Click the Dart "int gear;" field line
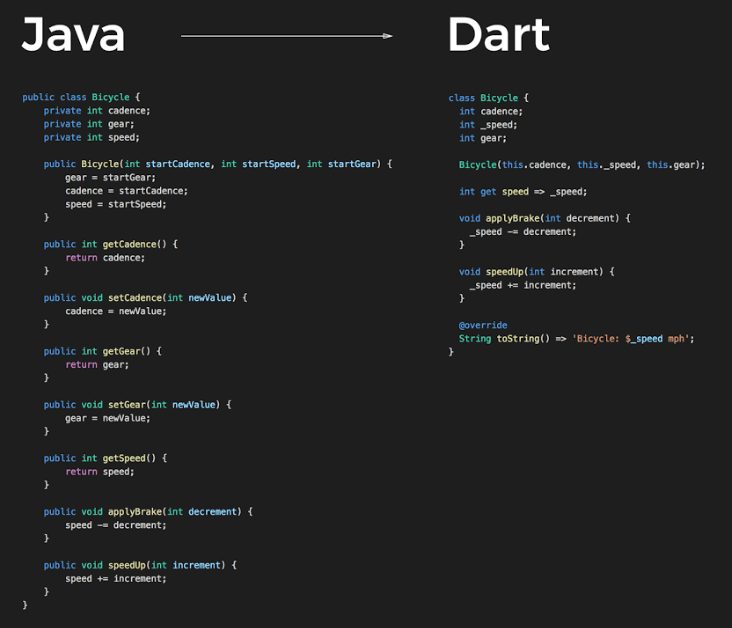This screenshot has height=628, width=732. click(x=482, y=138)
